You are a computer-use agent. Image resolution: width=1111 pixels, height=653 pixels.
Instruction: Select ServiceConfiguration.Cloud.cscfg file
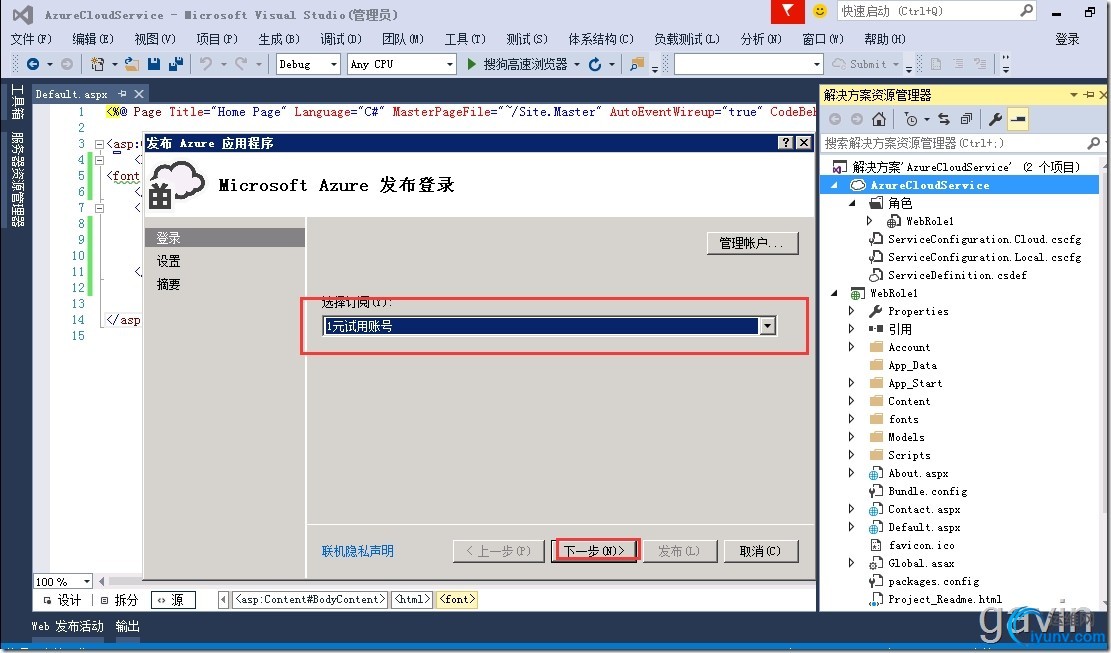click(985, 239)
